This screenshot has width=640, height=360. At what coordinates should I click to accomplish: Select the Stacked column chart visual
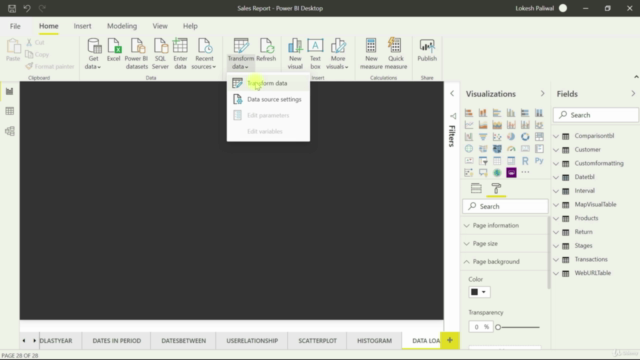483,113
